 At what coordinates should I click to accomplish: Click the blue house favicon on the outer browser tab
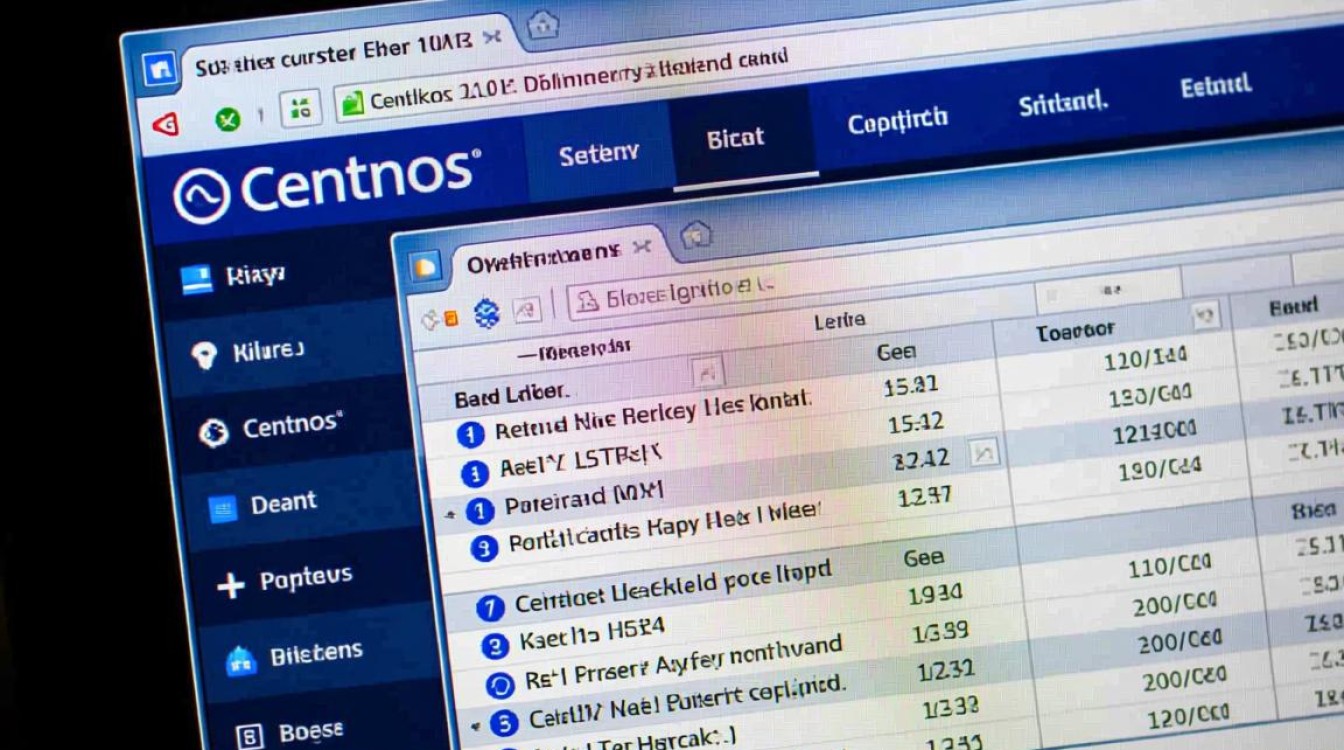(x=161, y=70)
